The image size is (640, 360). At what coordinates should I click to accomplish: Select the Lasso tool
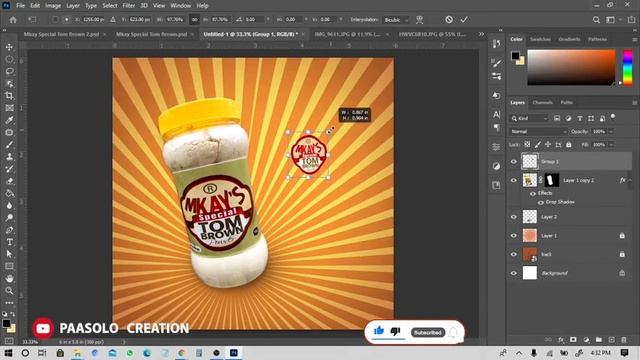point(9,71)
